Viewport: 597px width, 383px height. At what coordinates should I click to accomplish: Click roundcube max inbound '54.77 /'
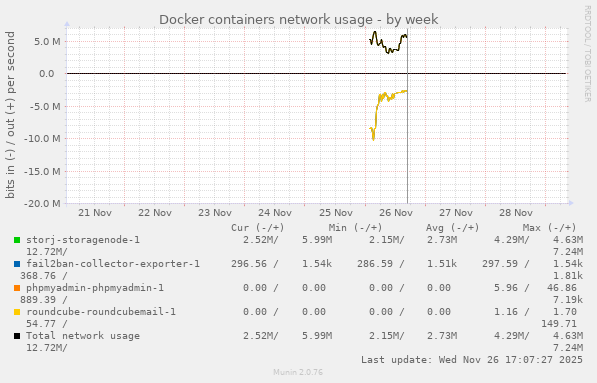[47, 324]
